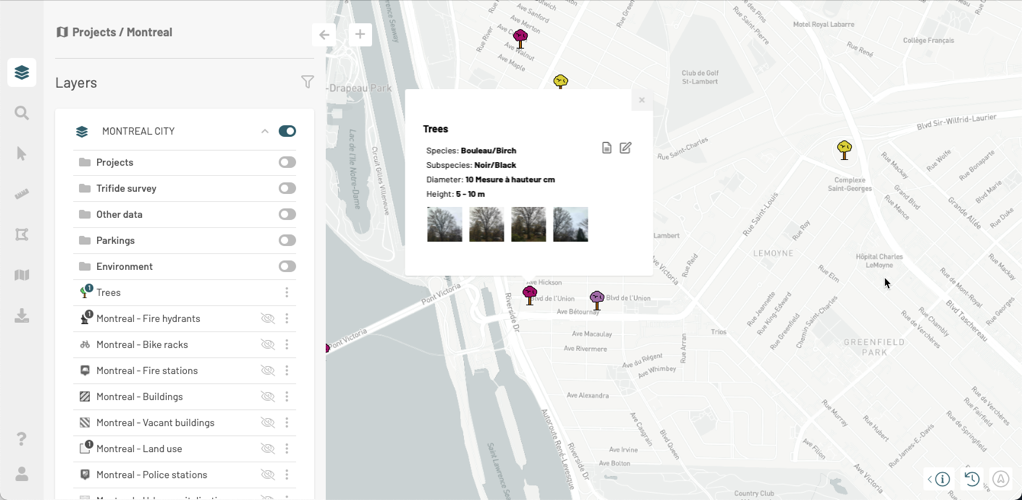Select the Trifide survey folder
Image resolution: width=1022 pixels, height=500 pixels.
(x=126, y=188)
